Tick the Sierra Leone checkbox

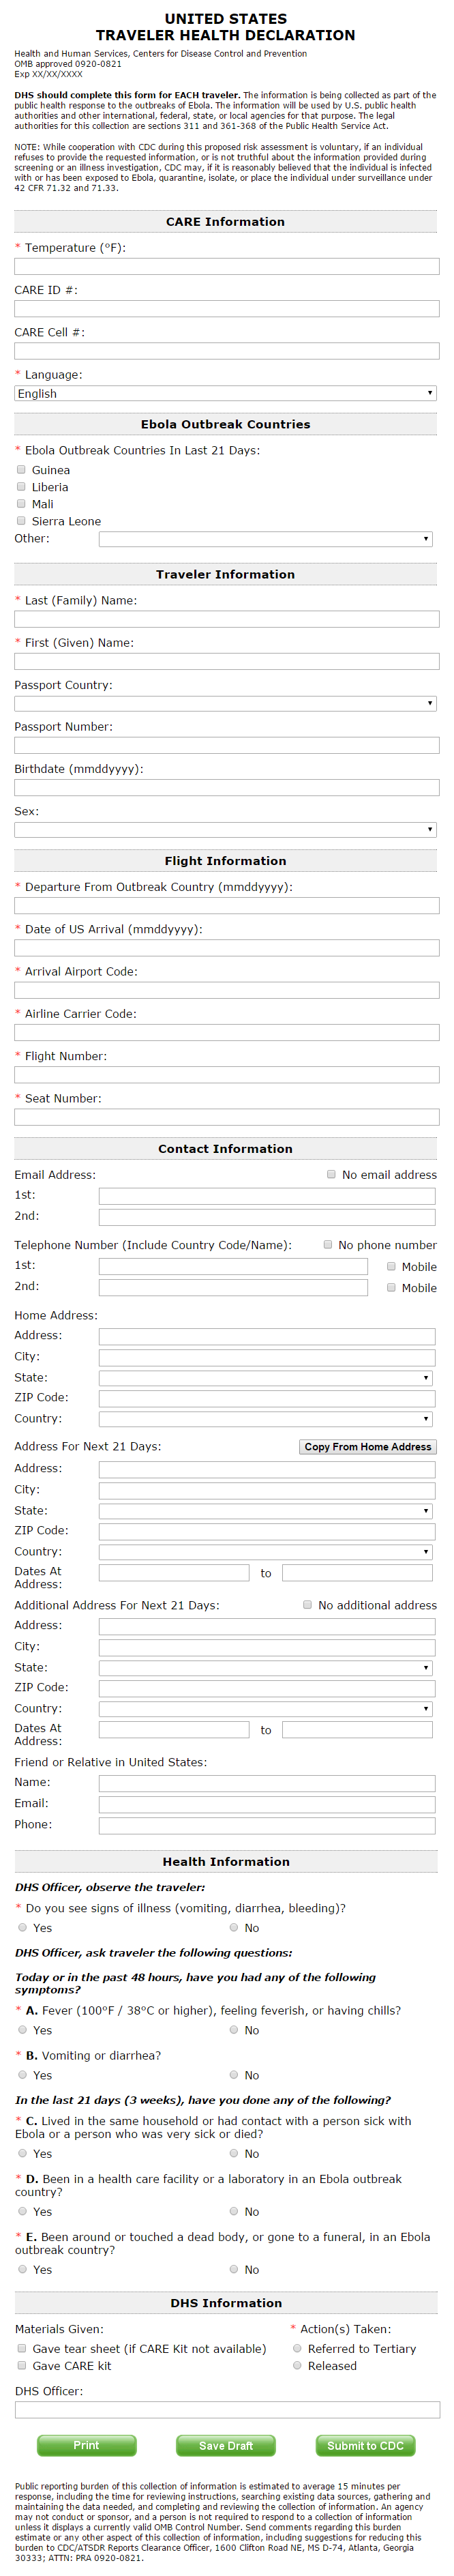tap(21, 521)
